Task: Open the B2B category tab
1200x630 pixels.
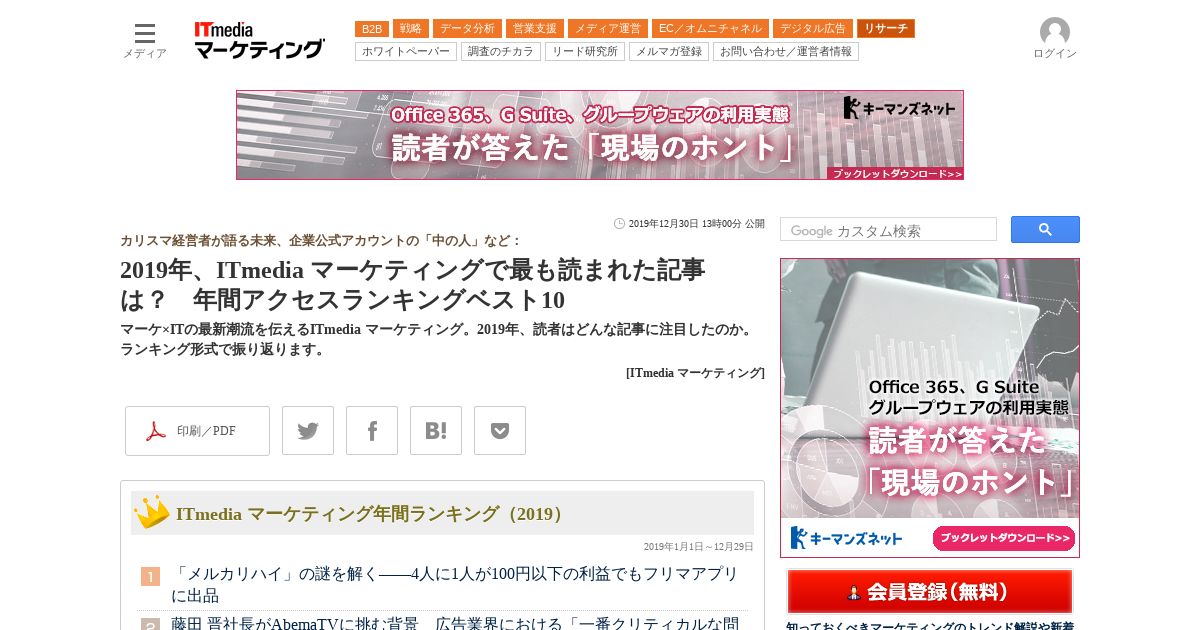Action: (372, 29)
